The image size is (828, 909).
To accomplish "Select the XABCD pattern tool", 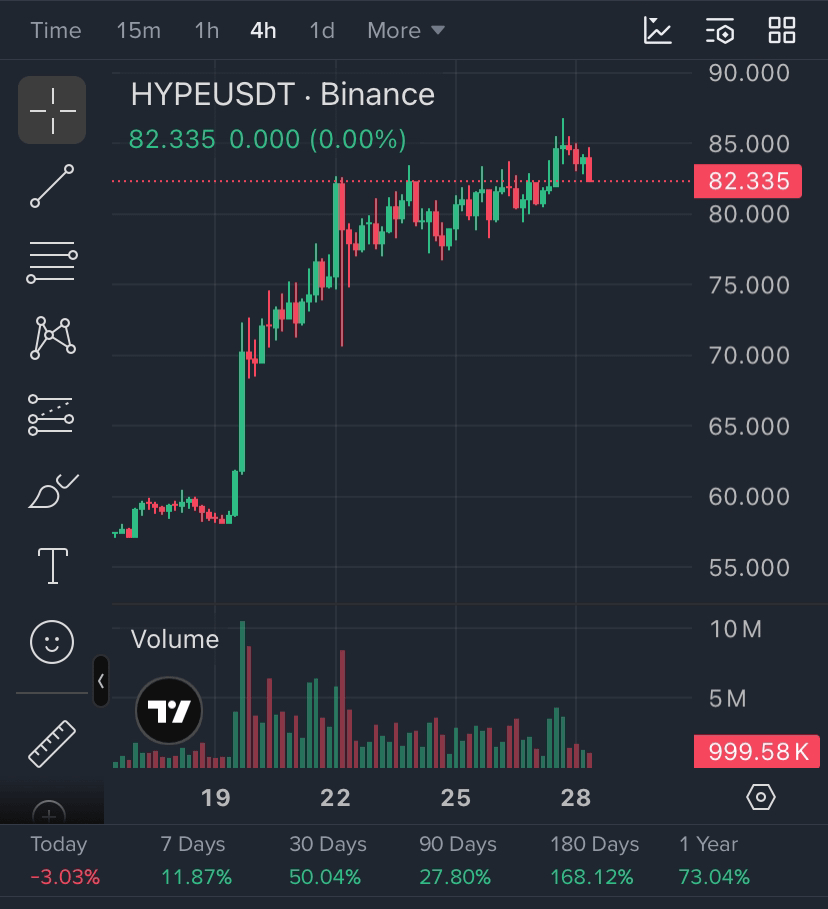I will tap(52, 338).
